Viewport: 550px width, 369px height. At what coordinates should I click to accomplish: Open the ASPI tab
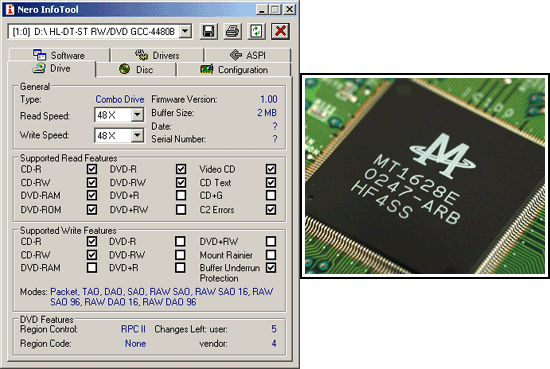point(248,55)
